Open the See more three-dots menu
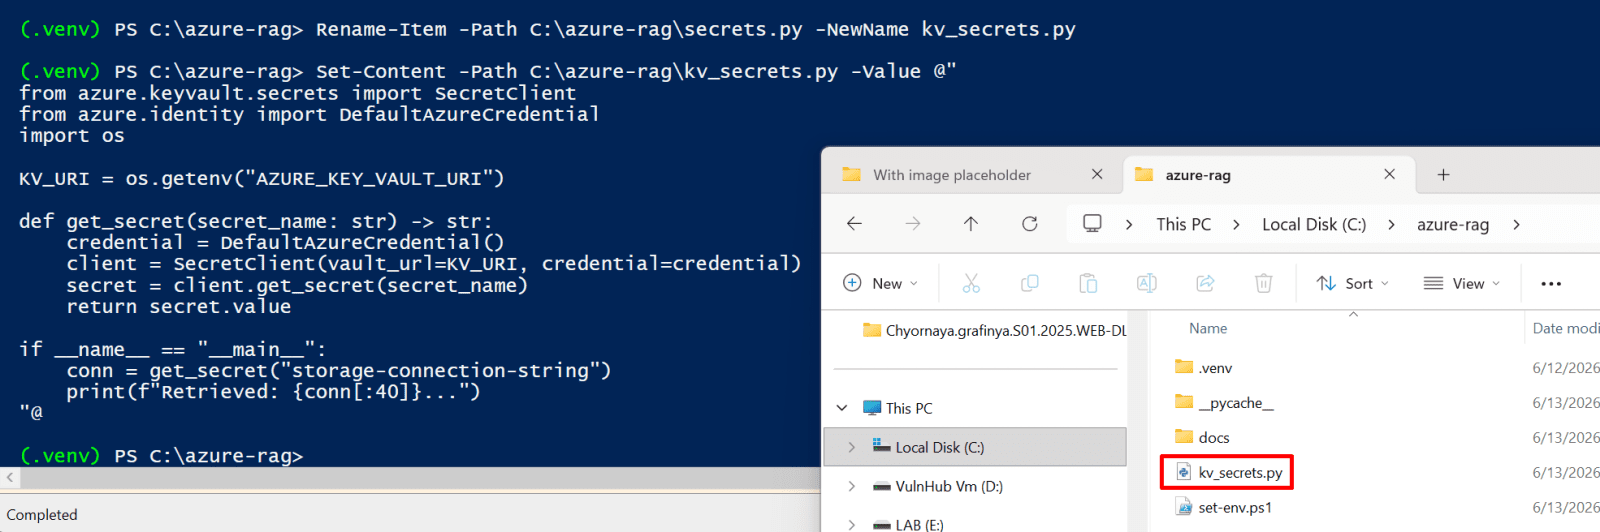The width and height of the screenshot is (1600, 532). coord(1551,283)
